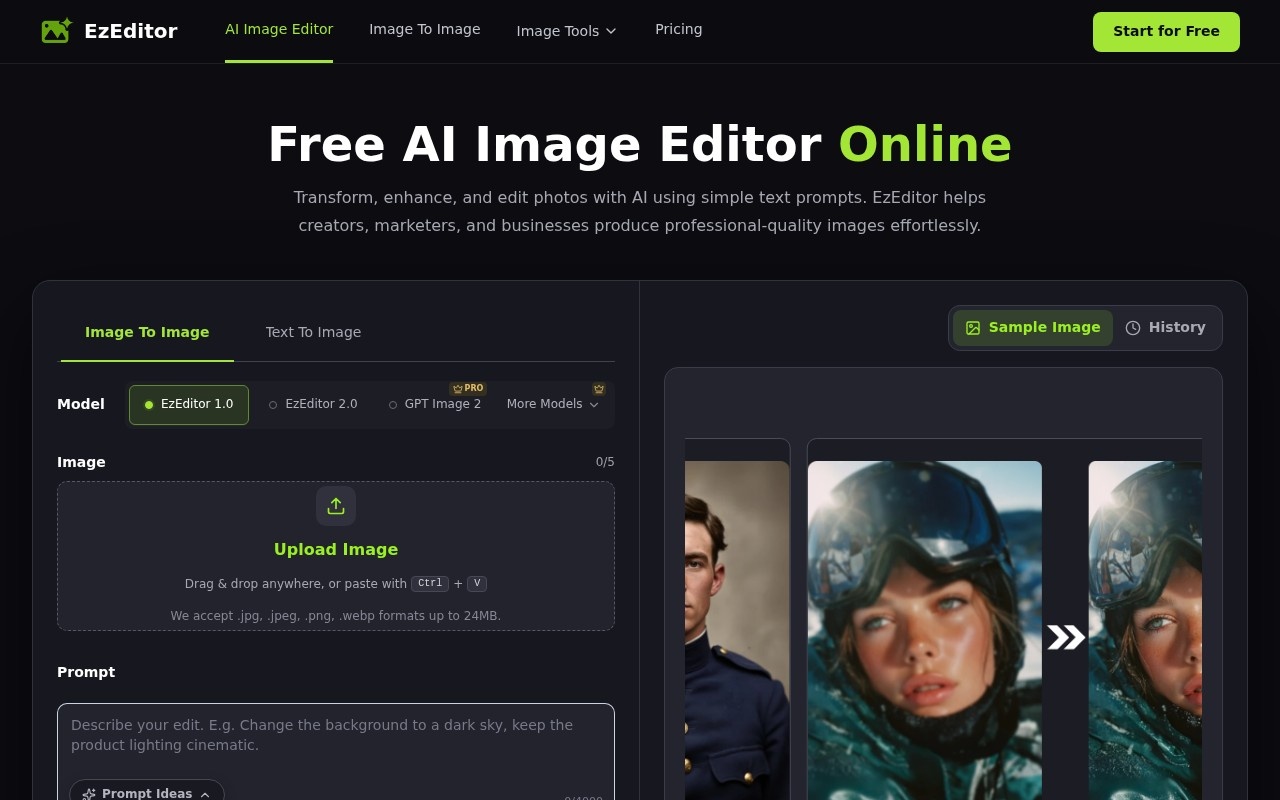The width and height of the screenshot is (1280, 800).
Task: Click the upload arrow icon
Action: coord(336,506)
